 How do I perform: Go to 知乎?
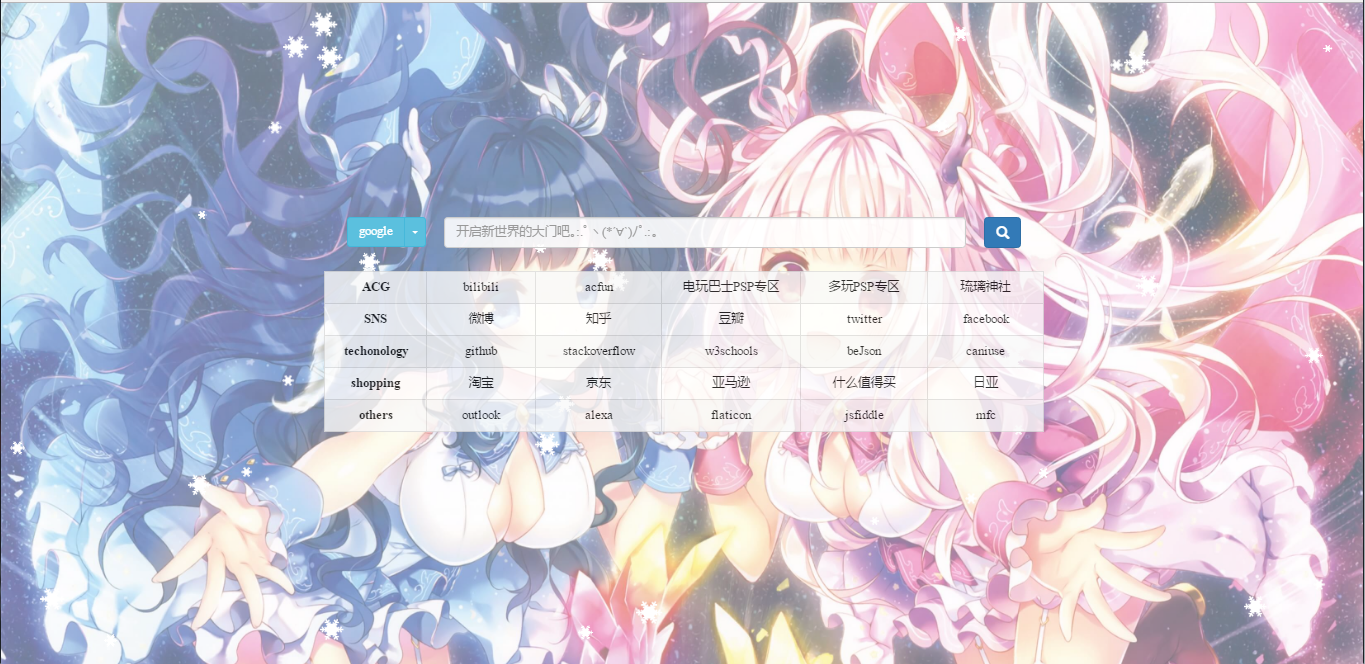coord(599,319)
